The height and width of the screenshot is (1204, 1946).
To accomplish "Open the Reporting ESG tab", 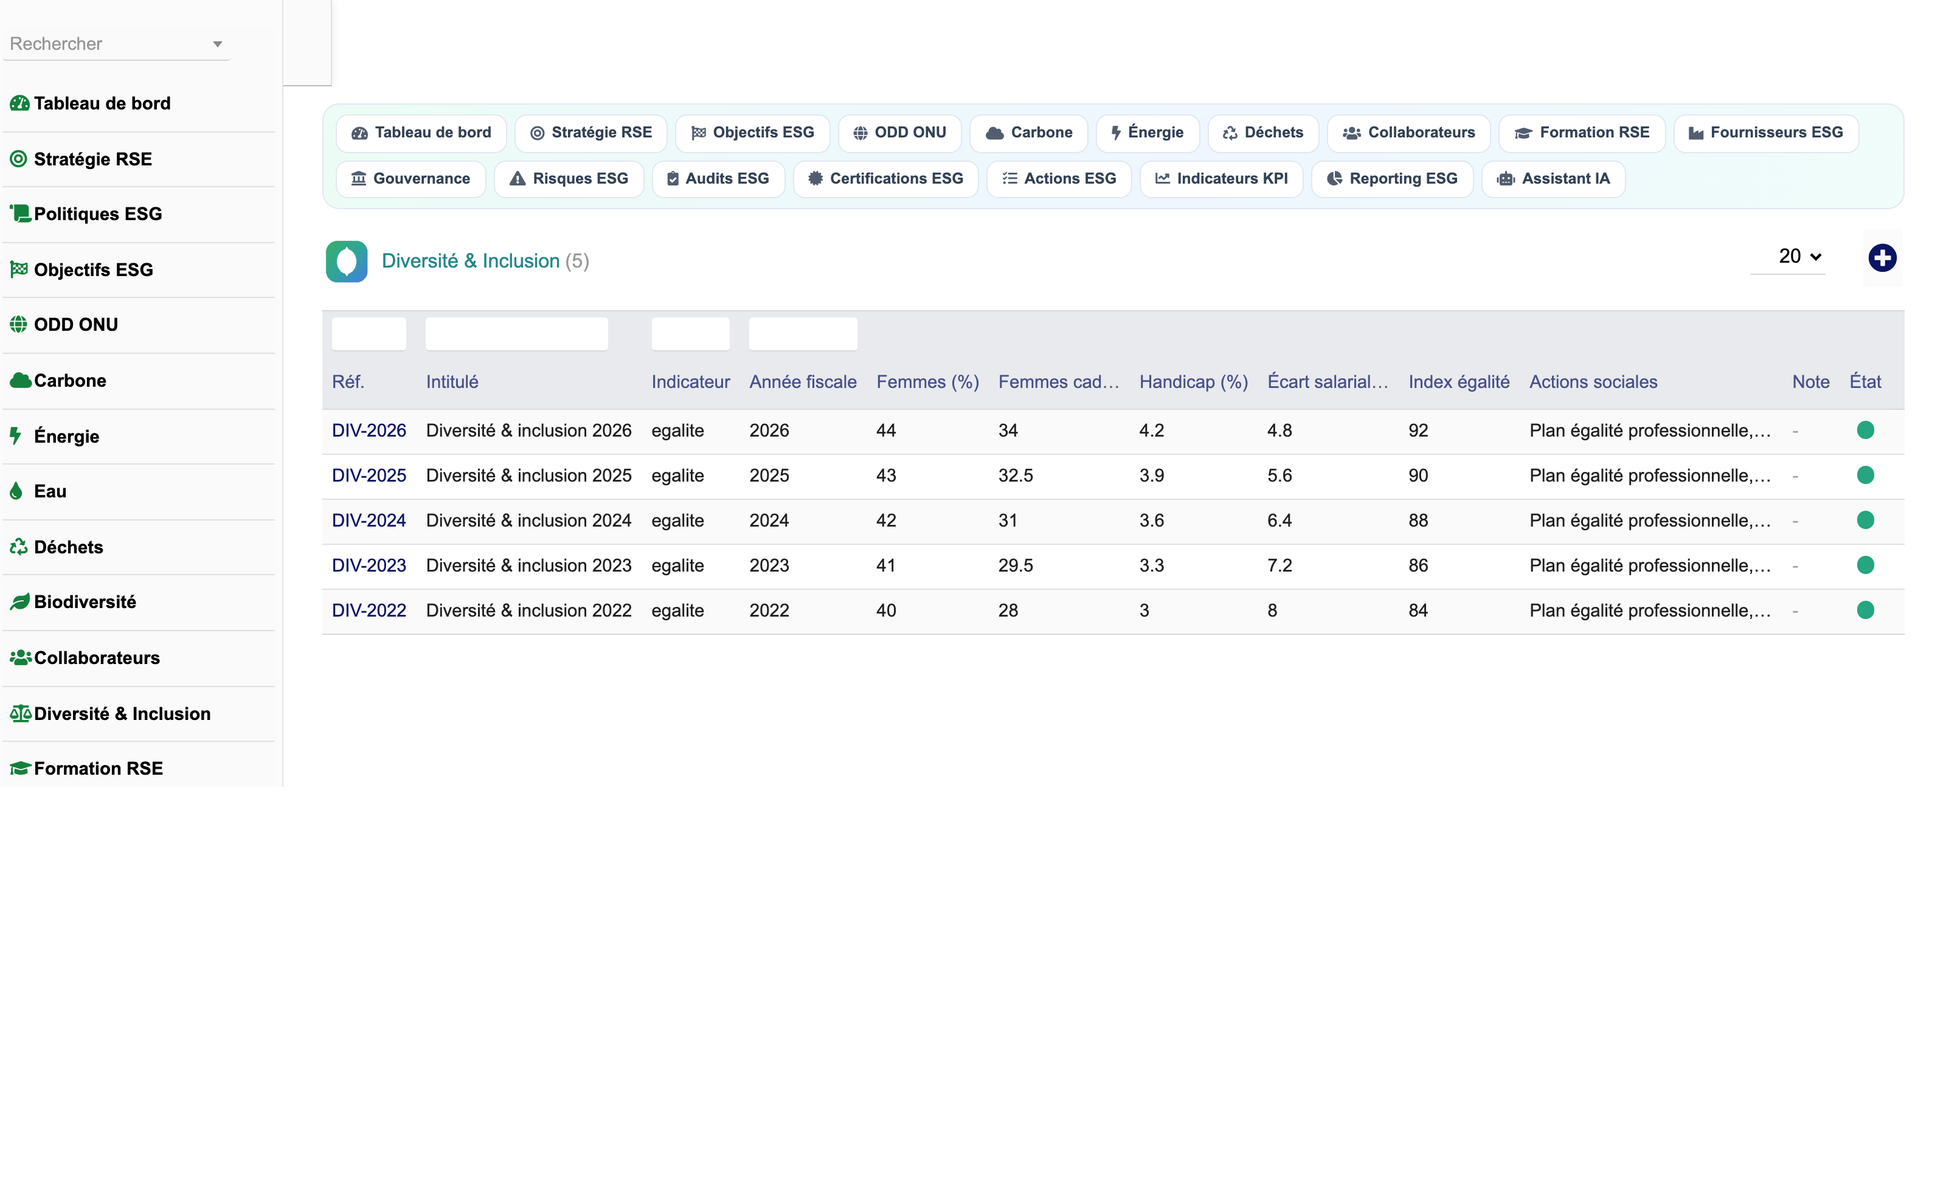I will tap(1391, 179).
